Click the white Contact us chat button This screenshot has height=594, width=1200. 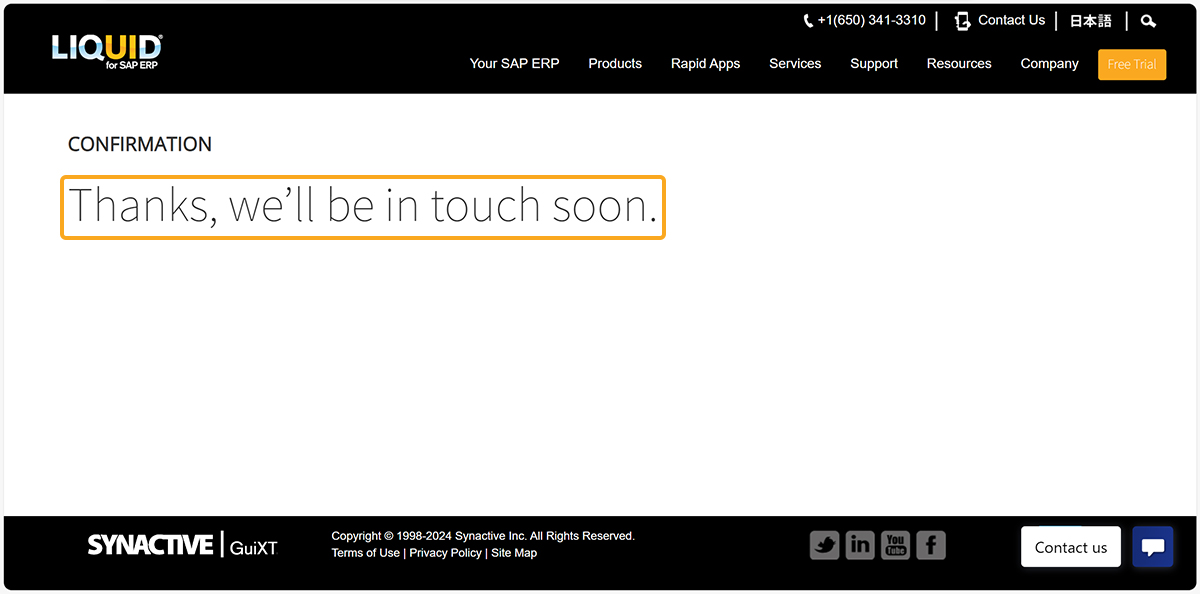click(x=1070, y=547)
